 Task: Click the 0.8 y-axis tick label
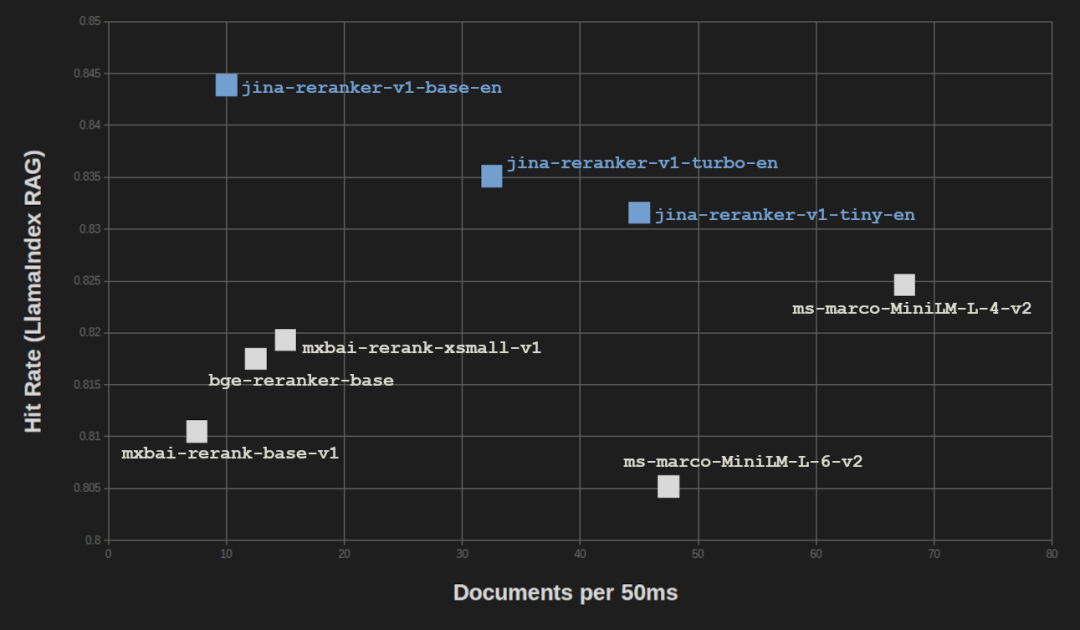click(x=93, y=540)
